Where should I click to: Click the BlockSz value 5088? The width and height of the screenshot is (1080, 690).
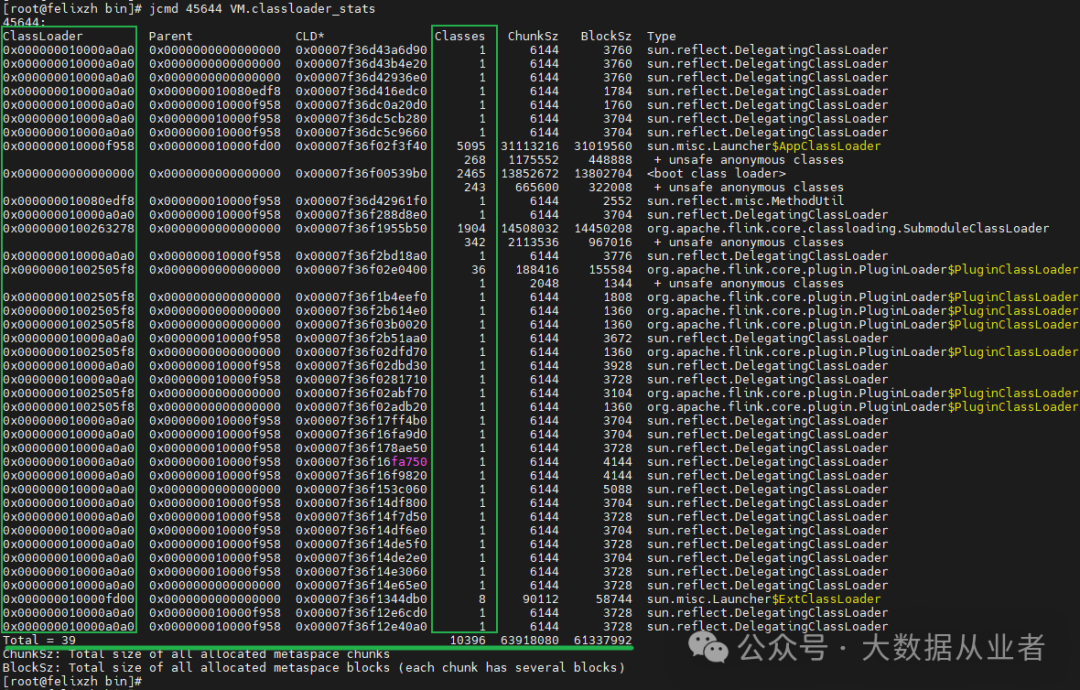coord(617,489)
